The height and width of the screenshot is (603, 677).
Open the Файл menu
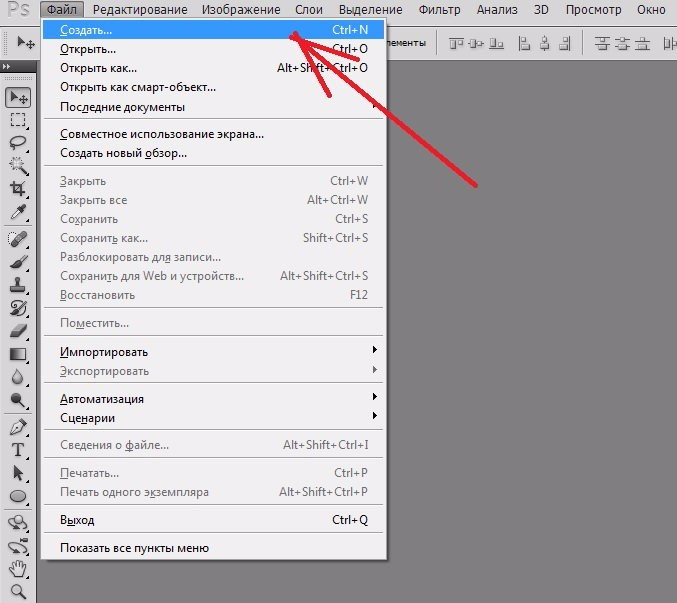(x=62, y=9)
